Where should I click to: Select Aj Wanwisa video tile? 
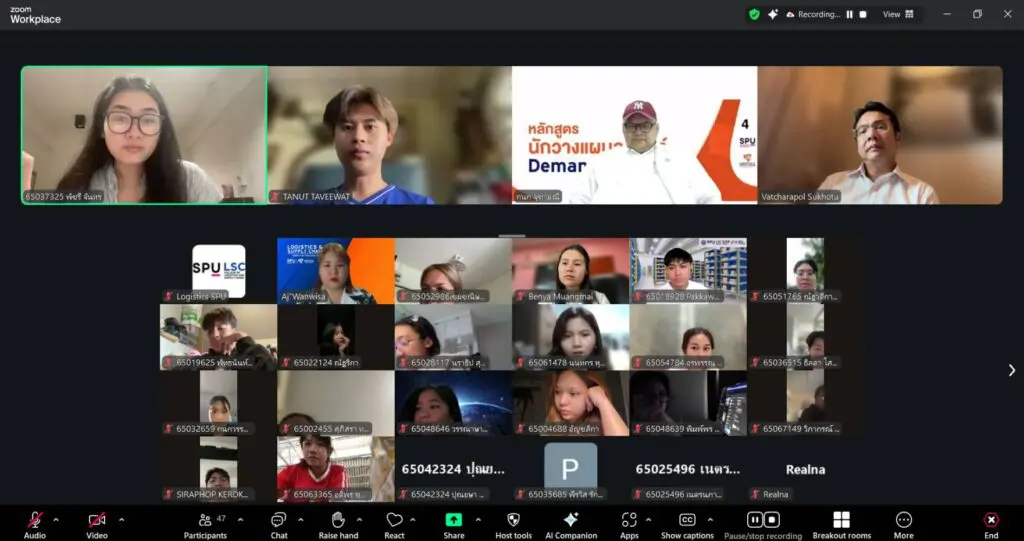coord(336,270)
